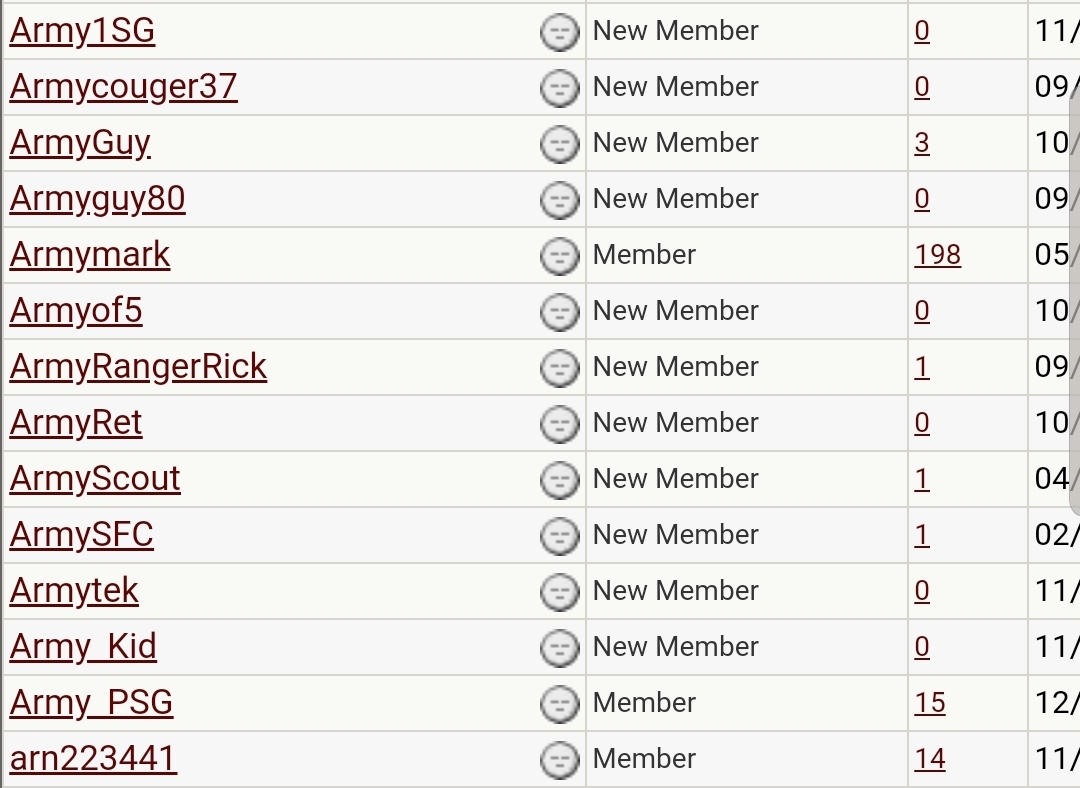Screen dimensions: 1080x788
Task: Open Army_PSG's 15 posts link
Action: tap(929, 703)
